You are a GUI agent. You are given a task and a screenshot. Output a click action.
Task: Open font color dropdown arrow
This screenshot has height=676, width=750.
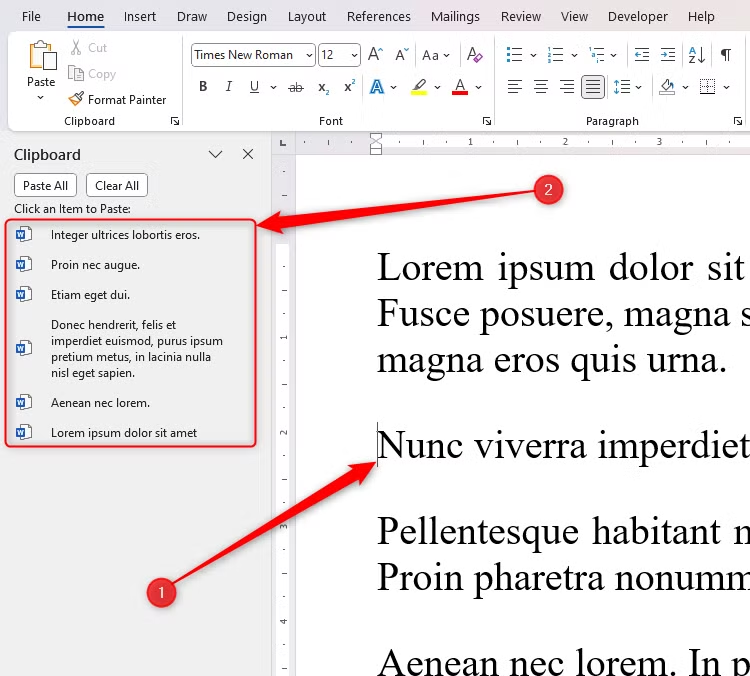pyautogui.click(x=478, y=87)
